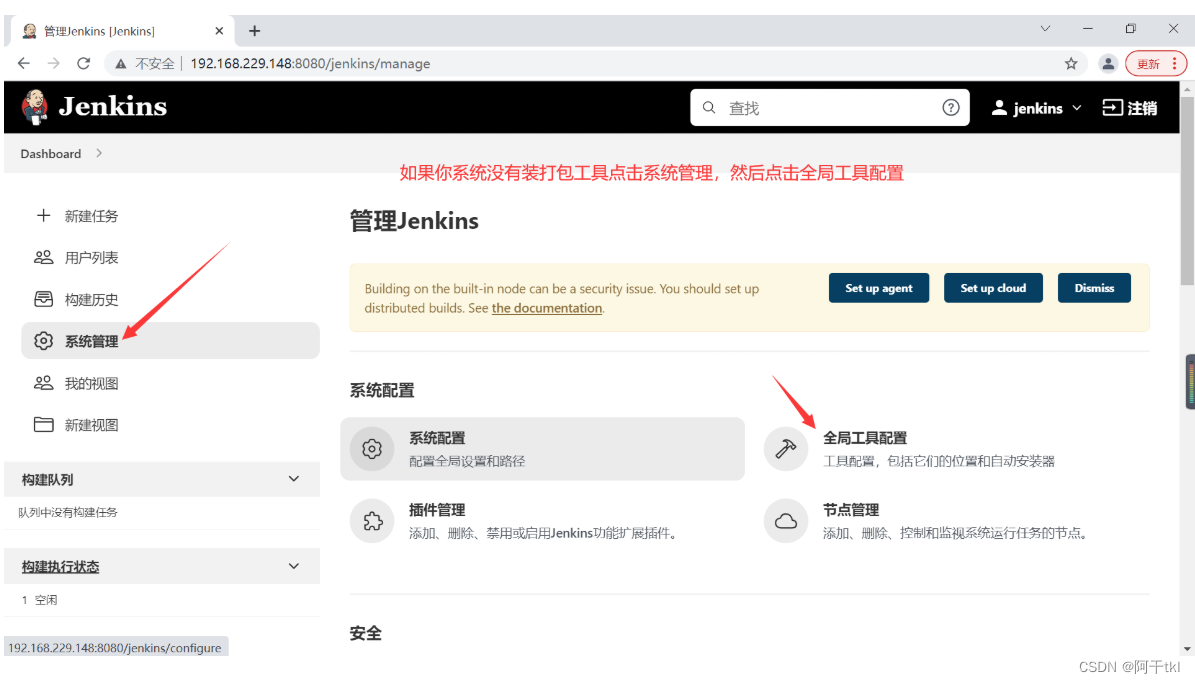
Task: Open 用户列表 sidebar item
Action: tap(91, 258)
